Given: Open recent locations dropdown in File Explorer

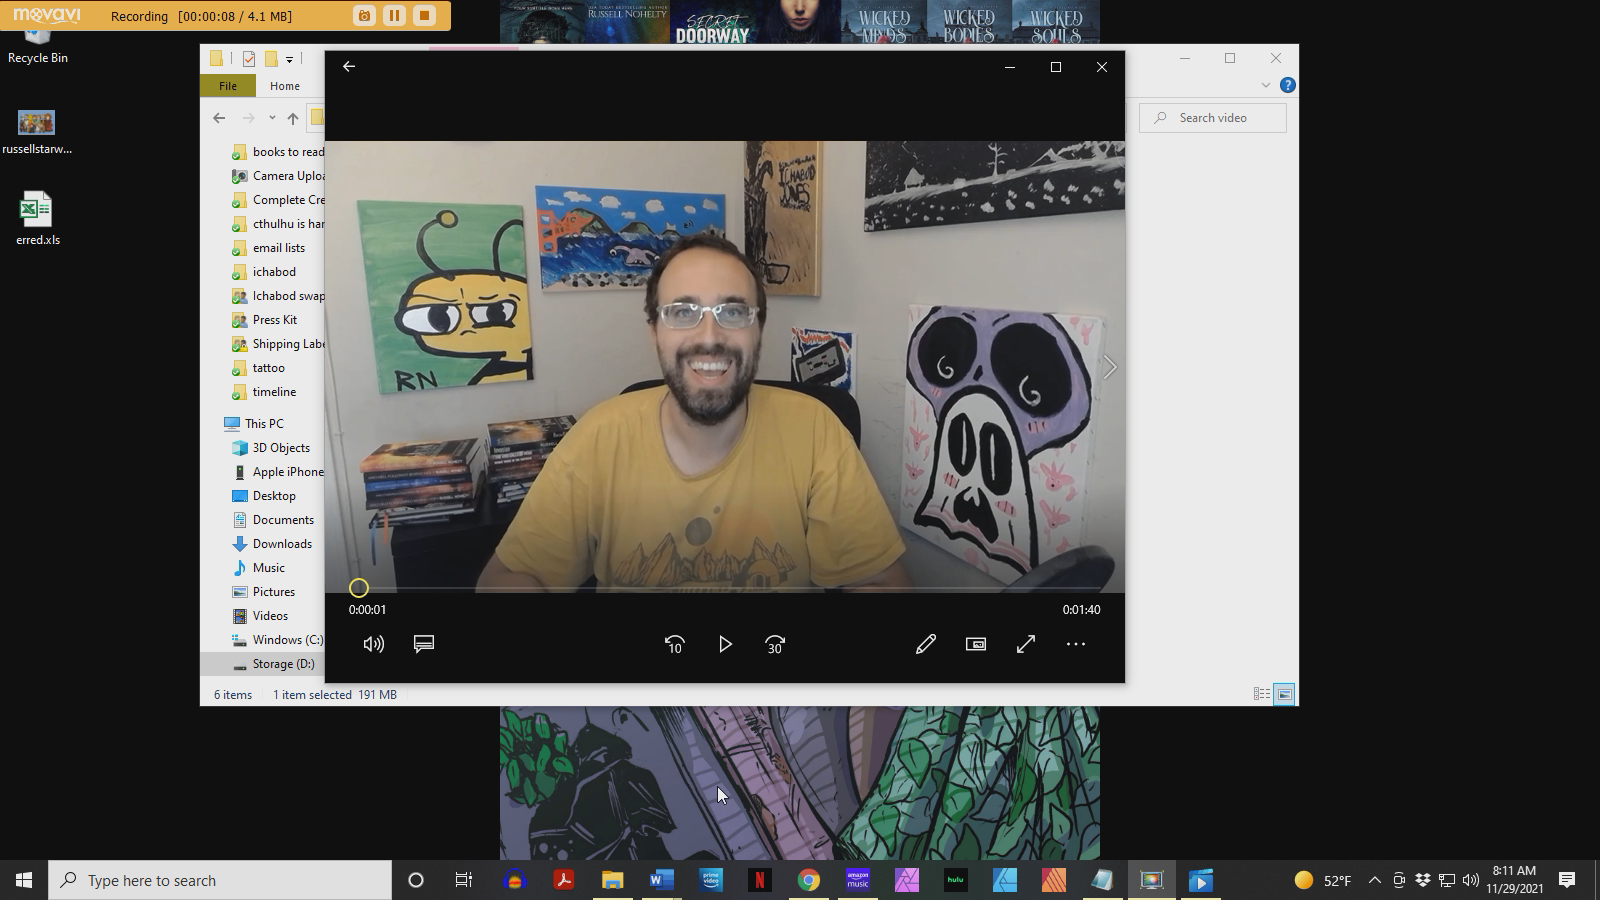Looking at the screenshot, I should [272, 118].
